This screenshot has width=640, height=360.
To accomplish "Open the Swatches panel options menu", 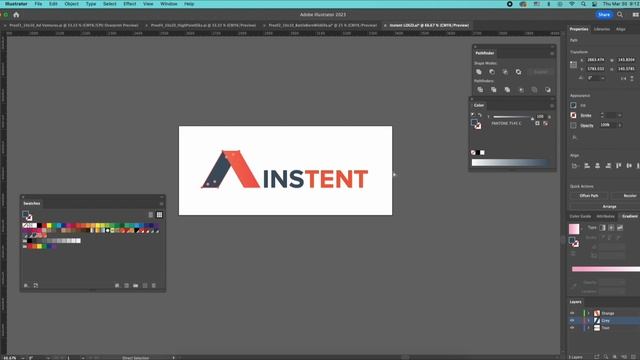I will click(161, 204).
